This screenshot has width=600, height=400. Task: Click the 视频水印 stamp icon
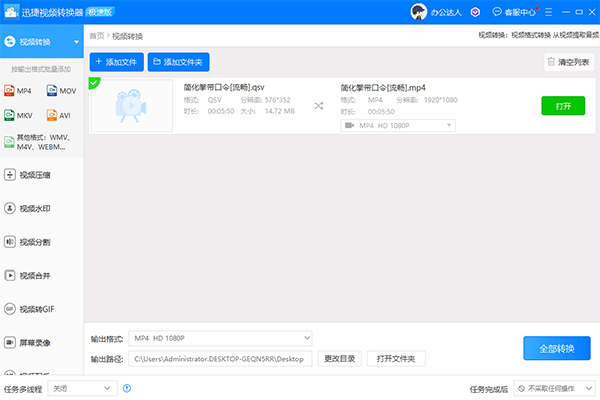tap(10, 208)
